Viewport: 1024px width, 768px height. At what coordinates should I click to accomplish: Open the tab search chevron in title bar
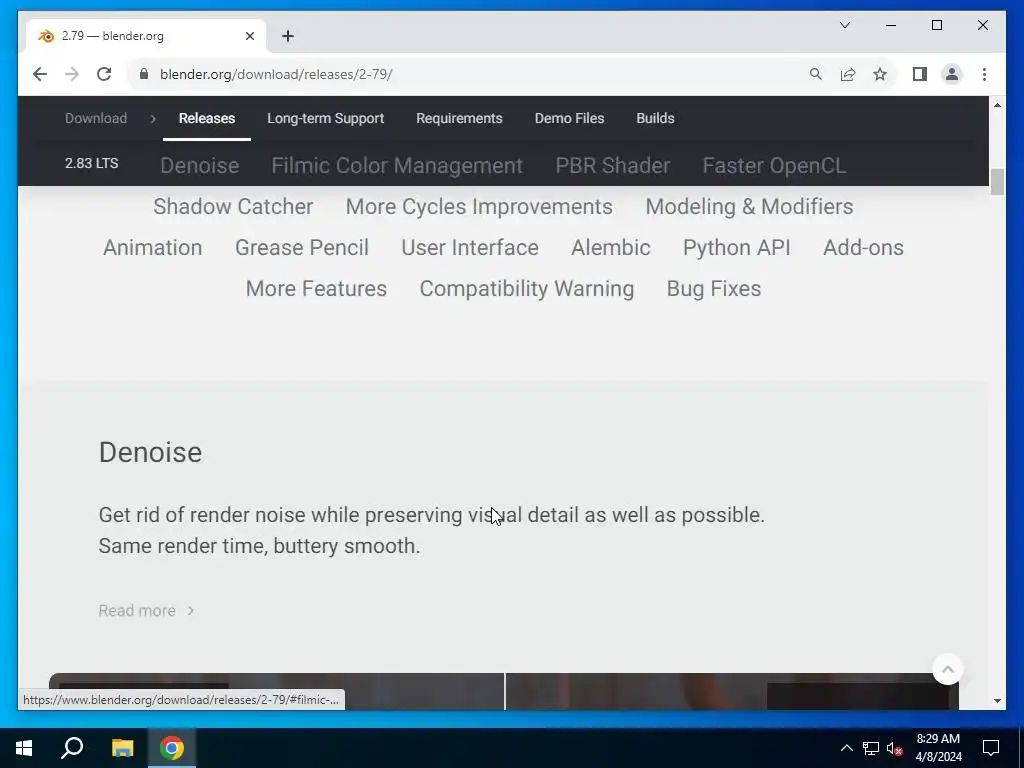[844, 25]
